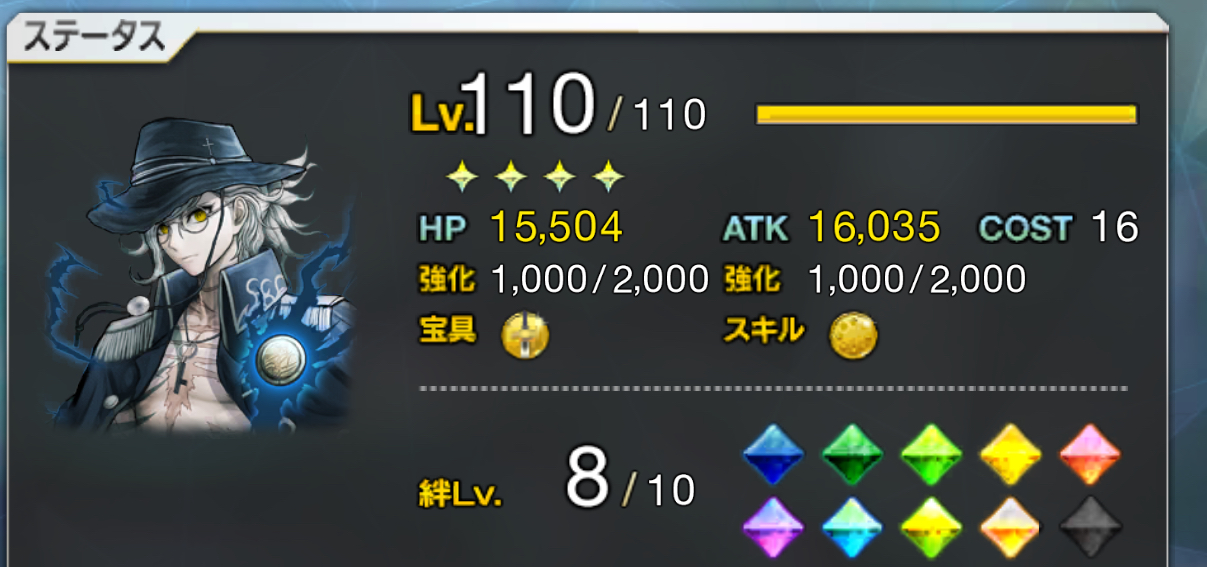Select the yellow-green crystal in bottom row
Viewport: 1207px width, 567px height.
pos(931,527)
